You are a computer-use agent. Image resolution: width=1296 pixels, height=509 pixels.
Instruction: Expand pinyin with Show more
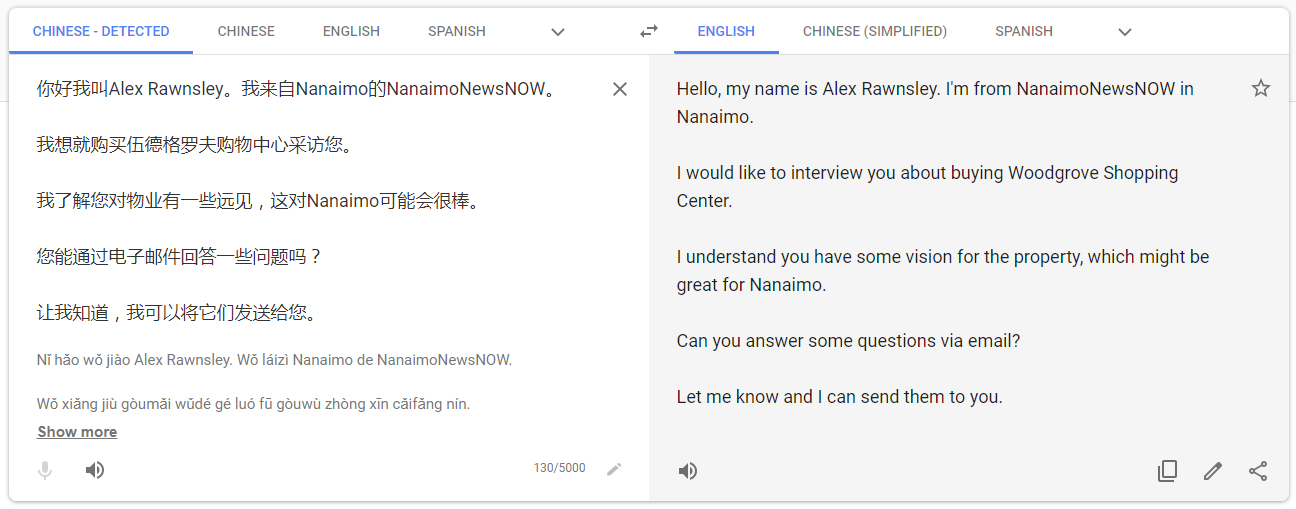pos(77,432)
